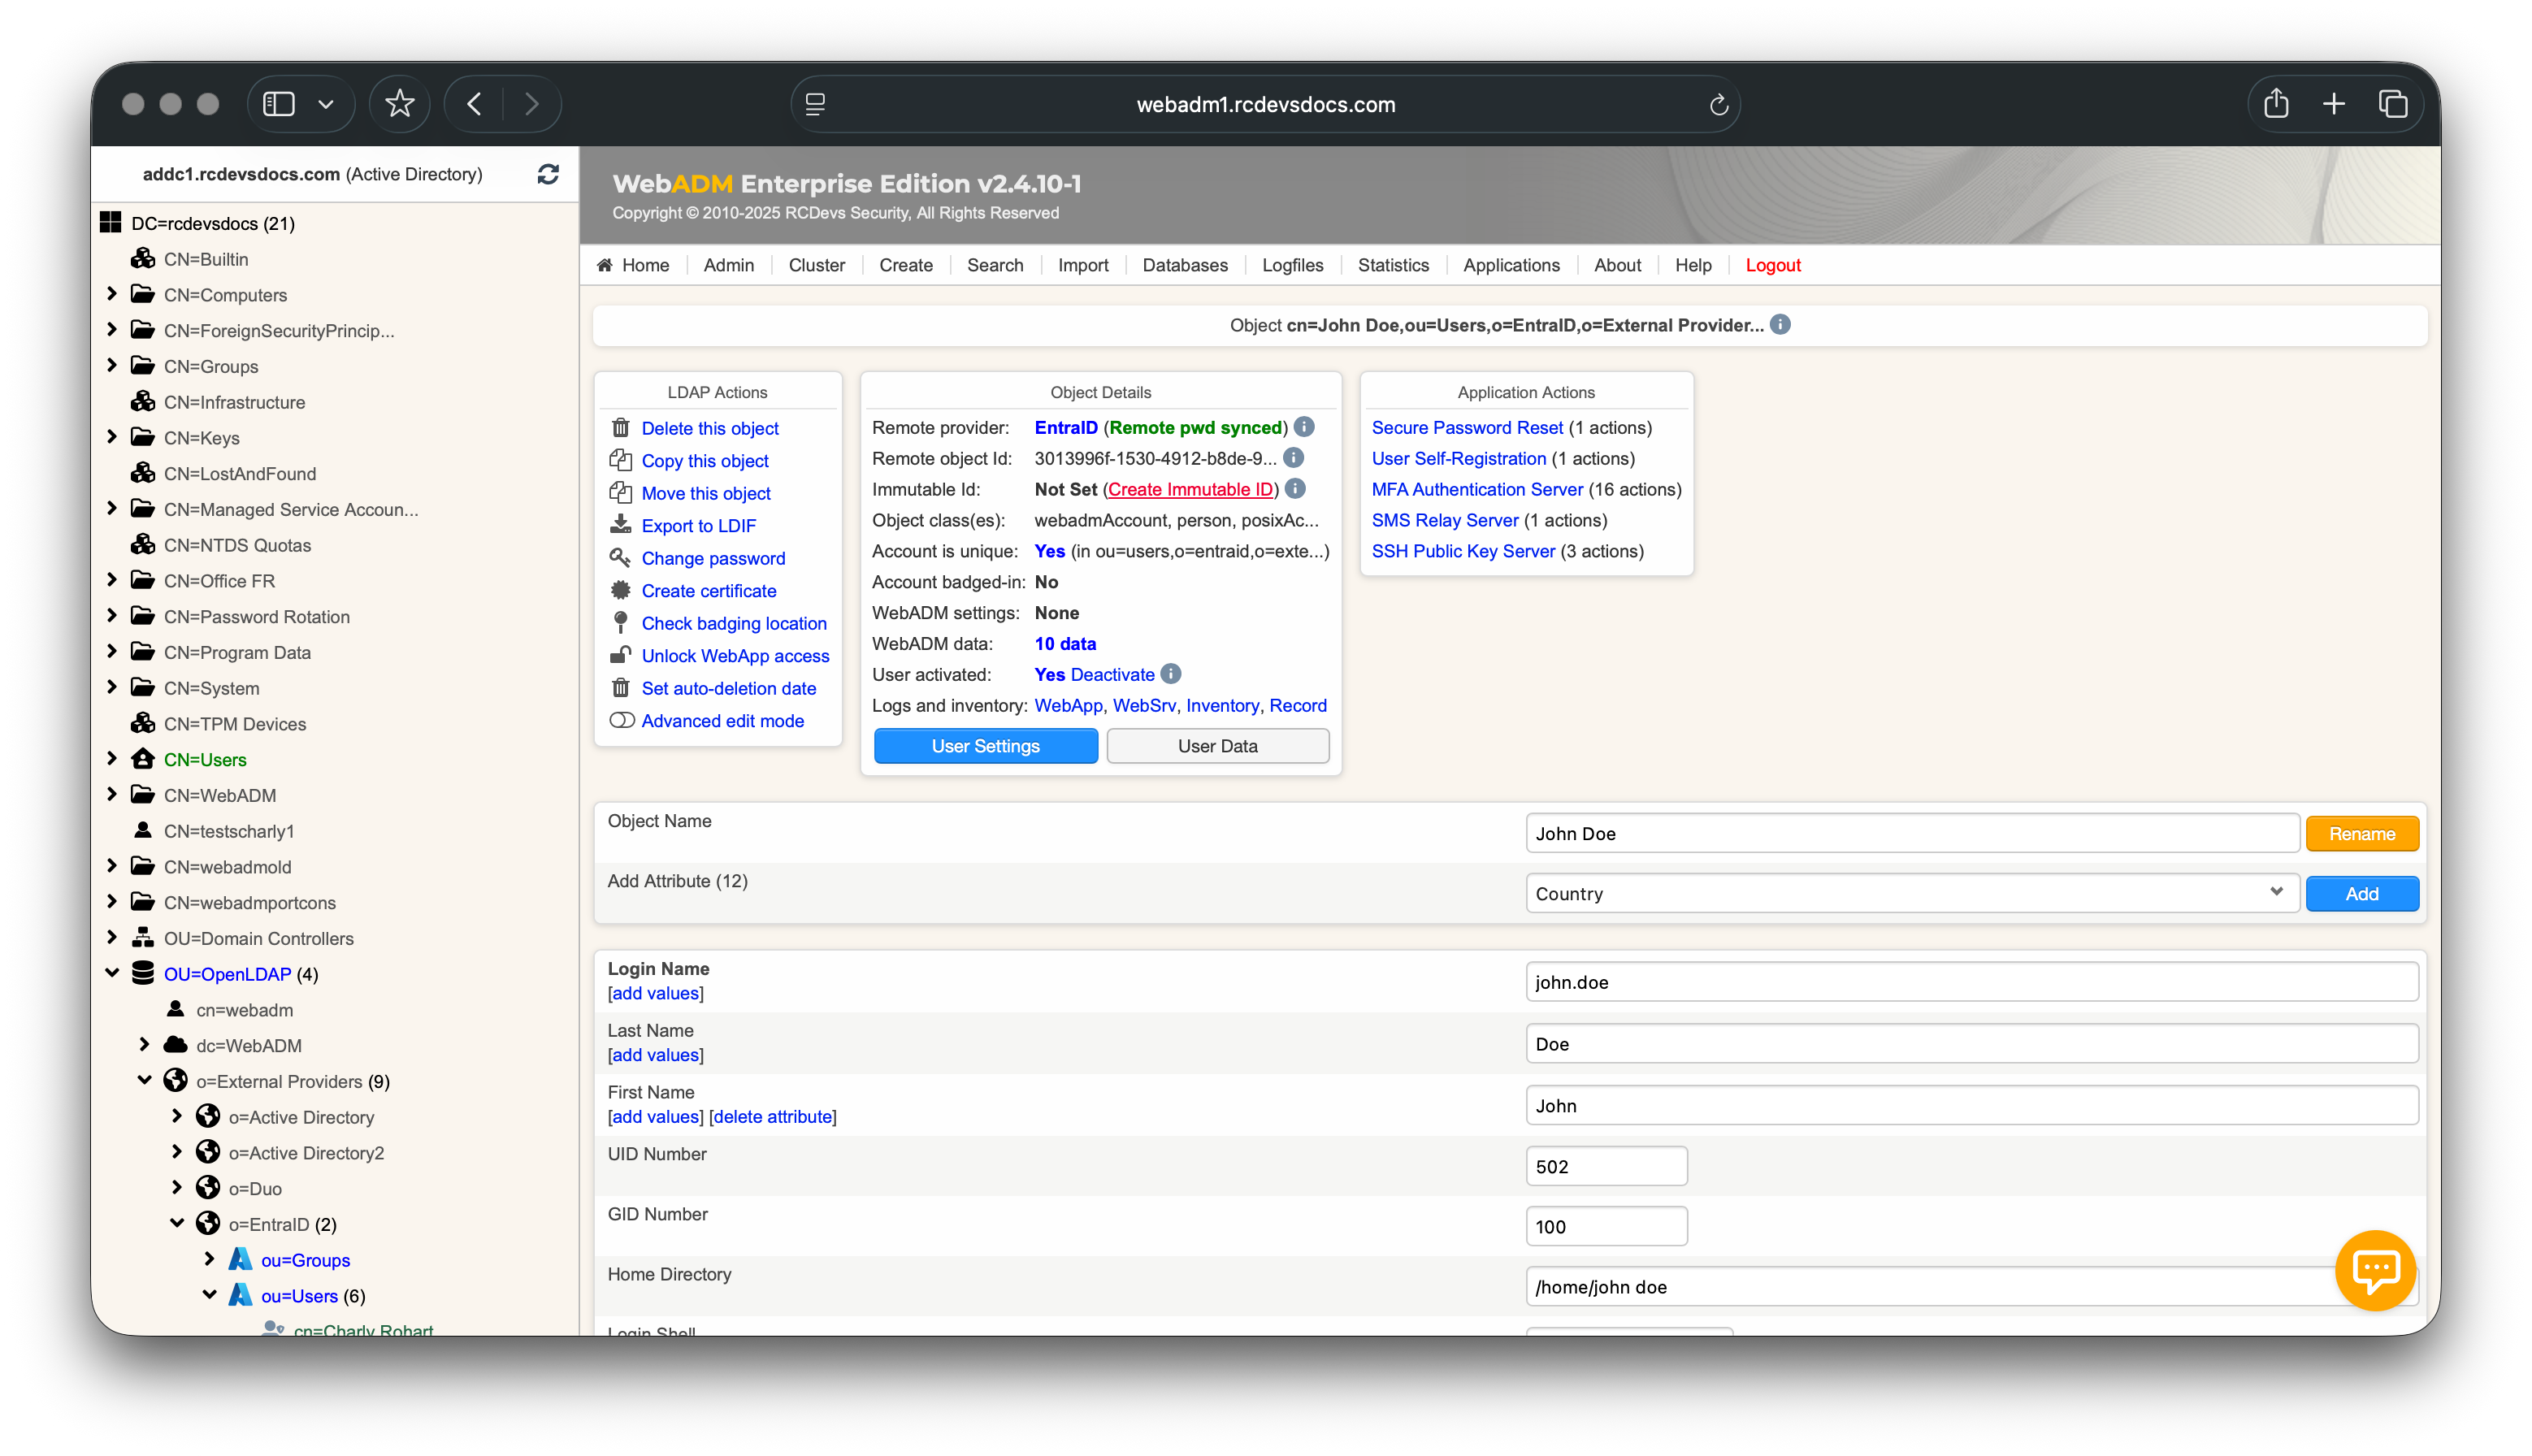The image size is (2532, 1456).
Task: Switch to the User Data view
Action: [x=1217, y=746]
